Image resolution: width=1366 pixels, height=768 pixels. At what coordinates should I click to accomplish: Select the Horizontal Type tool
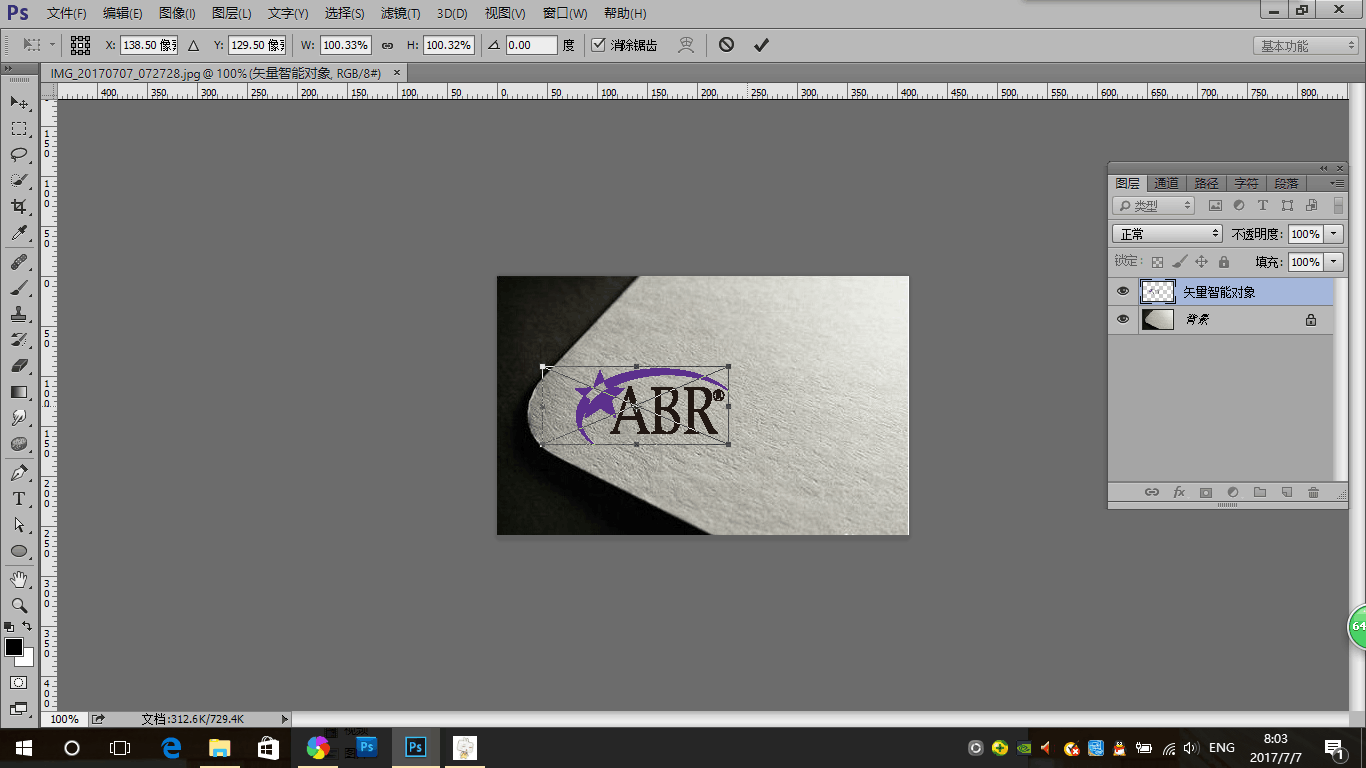pyautogui.click(x=19, y=498)
